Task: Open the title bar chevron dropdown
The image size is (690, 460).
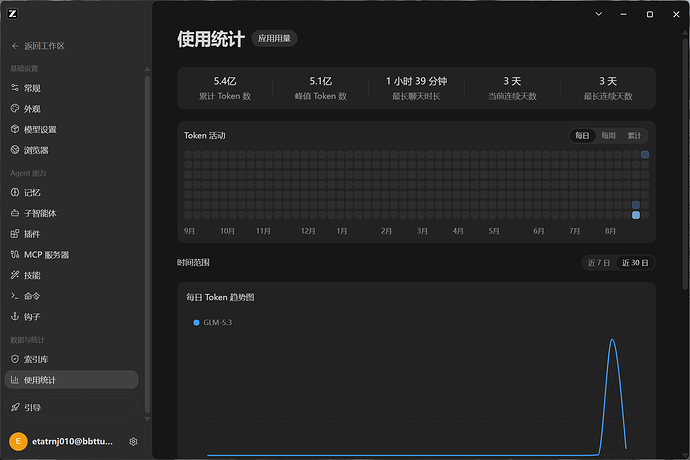Action: tap(598, 14)
